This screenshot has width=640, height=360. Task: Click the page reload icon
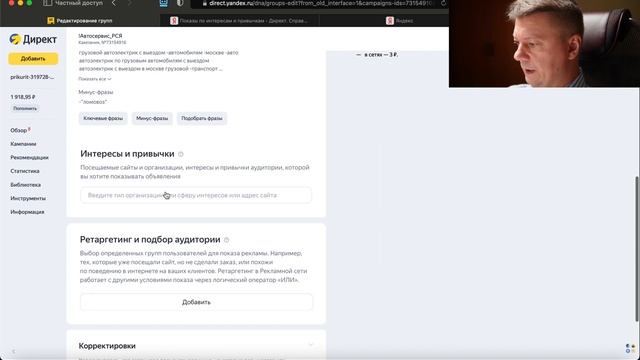[443, 3]
